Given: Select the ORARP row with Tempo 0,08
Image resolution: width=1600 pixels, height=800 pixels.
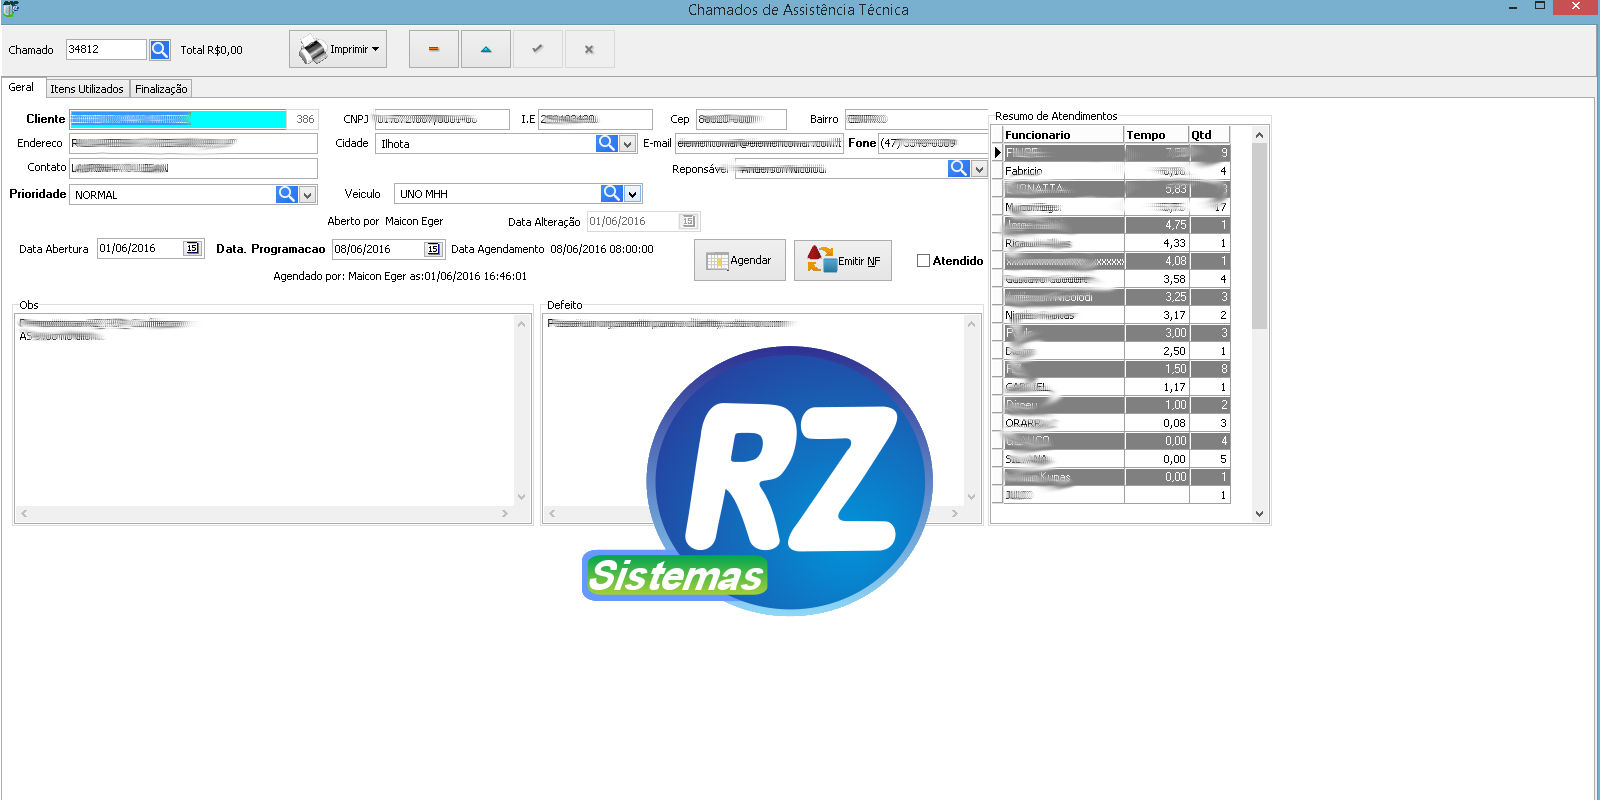Looking at the screenshot, I should tap(1116, 423).
